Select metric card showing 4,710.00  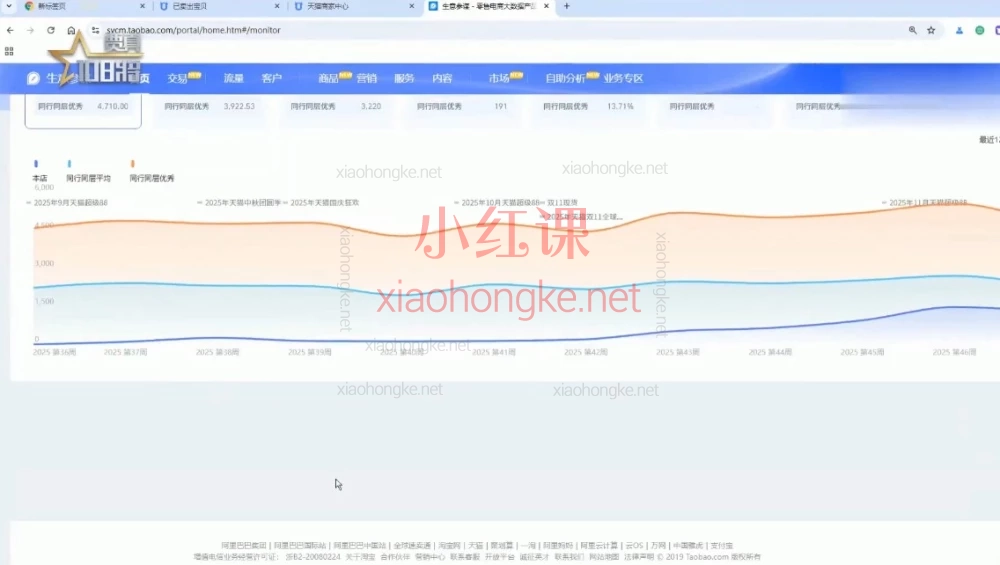83,110
